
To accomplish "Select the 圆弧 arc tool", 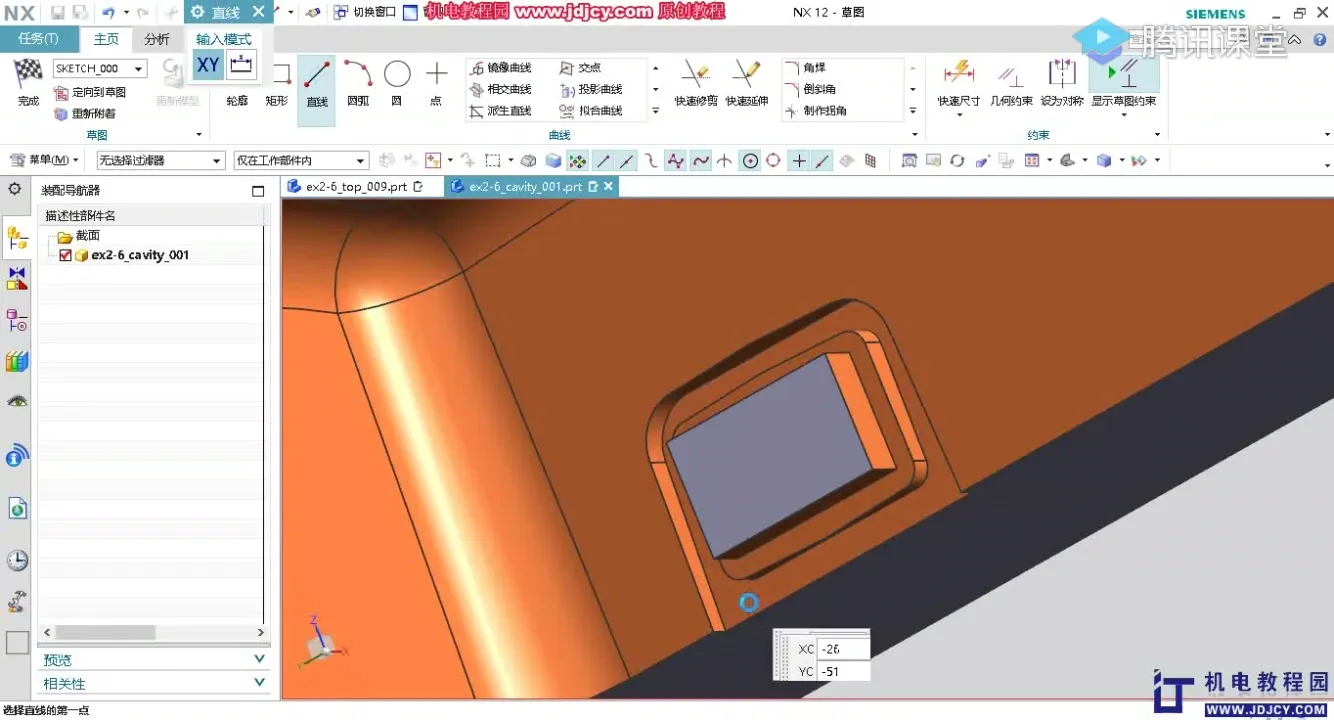I will coord(358,77).
